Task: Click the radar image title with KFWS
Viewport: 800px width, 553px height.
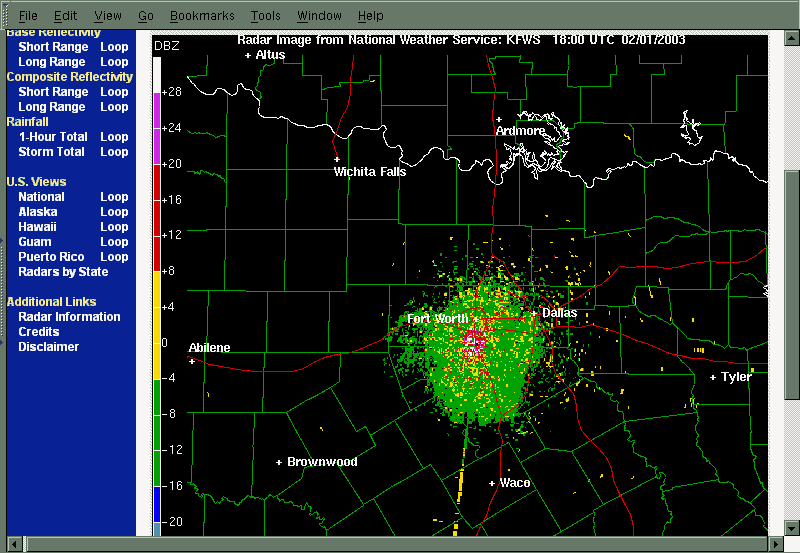Action: [x=461, y=40]
